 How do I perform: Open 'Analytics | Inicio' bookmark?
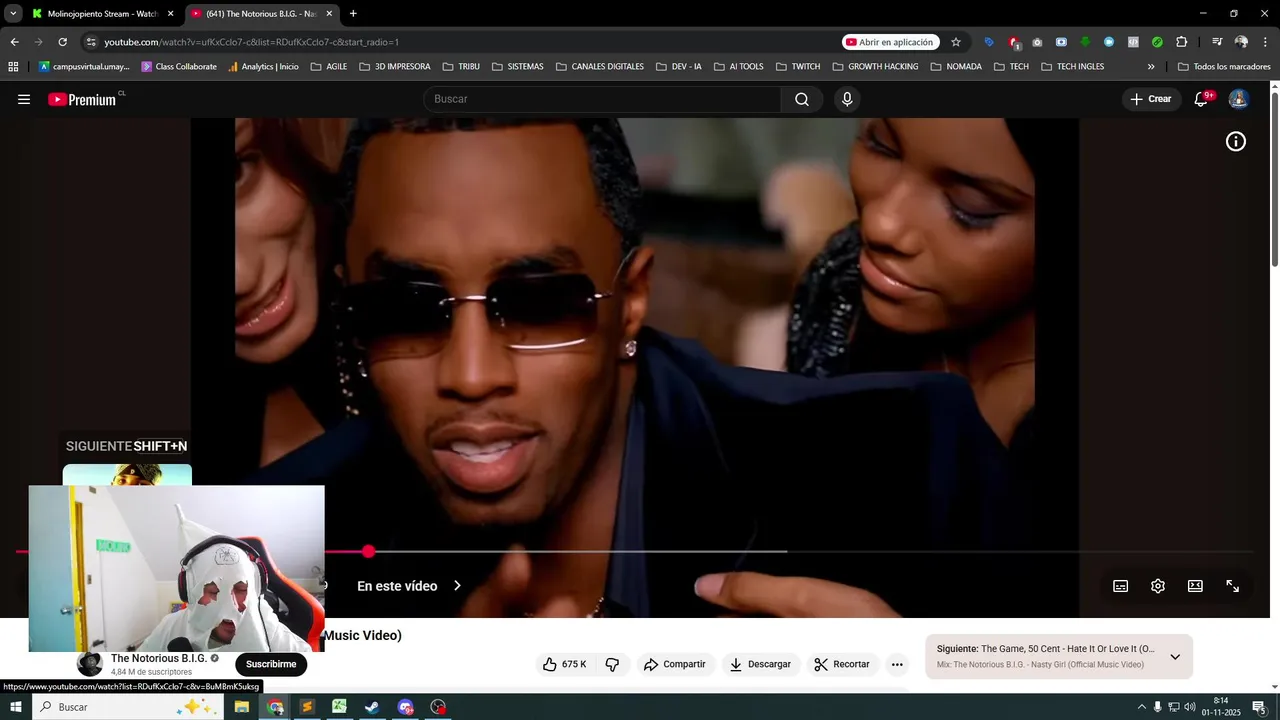point(263,67)
